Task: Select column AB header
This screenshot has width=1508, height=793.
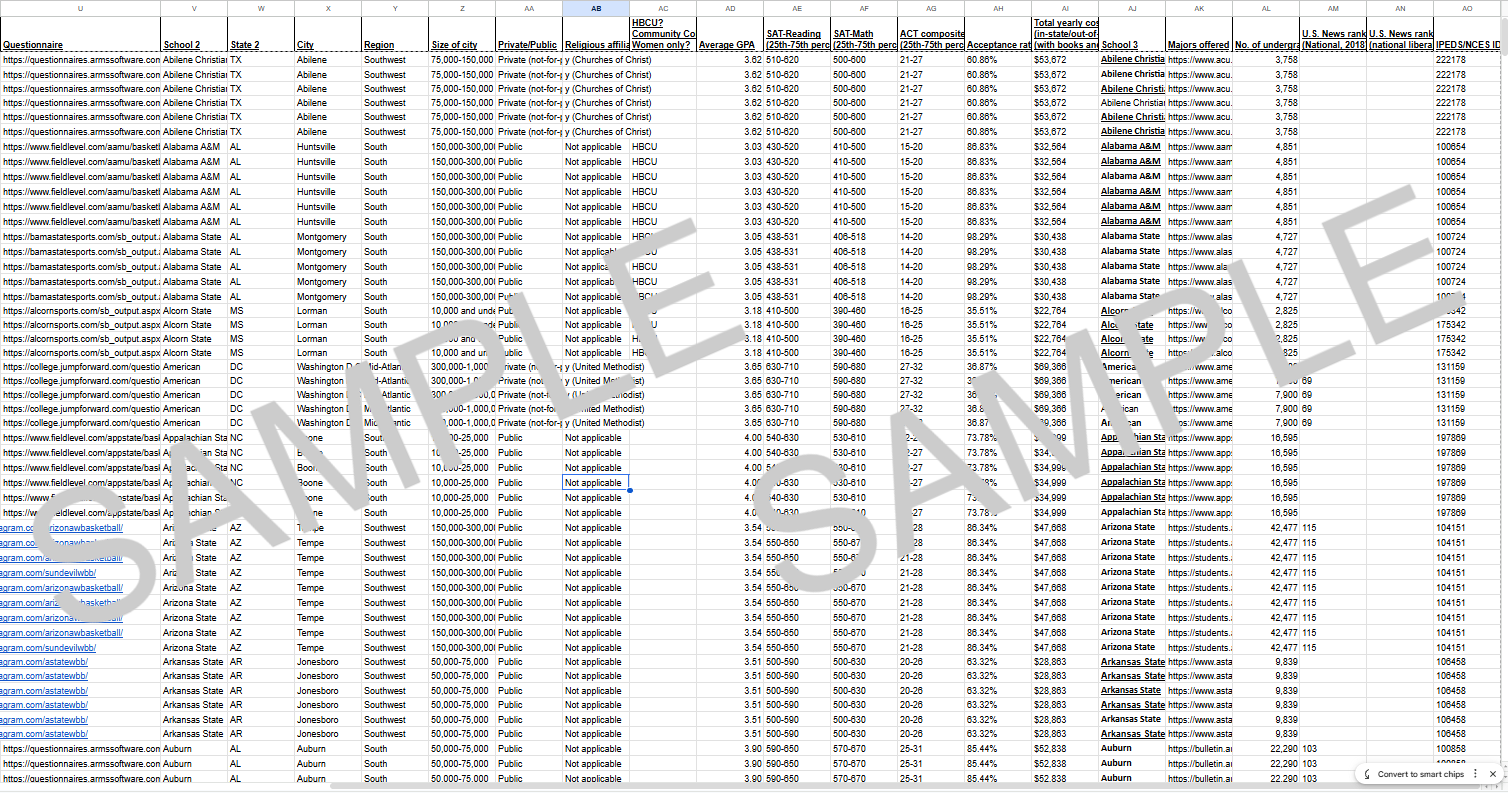Action: [x=596, y=8]
